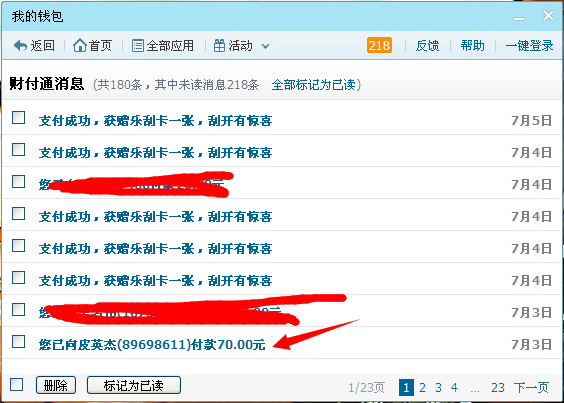Click the 活动 gift box icon
The height and width of the screenshot is (403, 564).
coord(219,46)
